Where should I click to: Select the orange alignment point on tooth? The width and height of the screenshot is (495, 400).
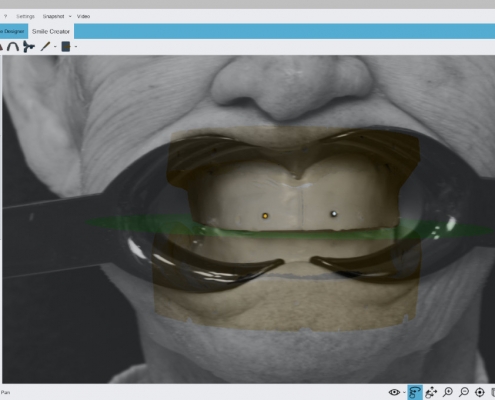[x=265, y=216]
